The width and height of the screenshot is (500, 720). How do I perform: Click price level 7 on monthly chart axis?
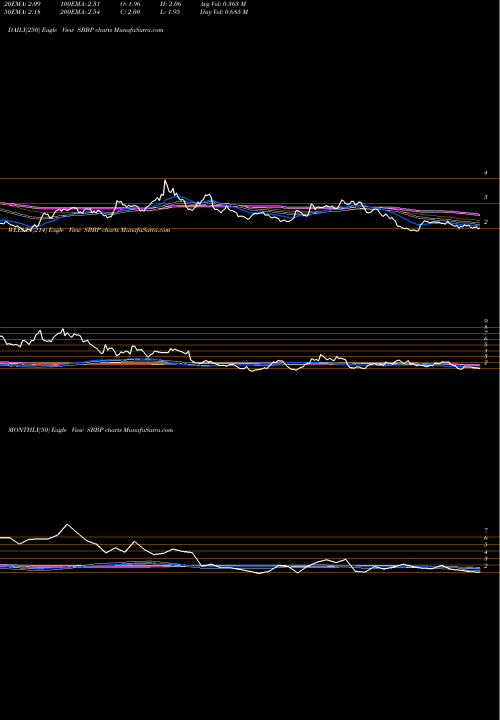click(486, 530)
